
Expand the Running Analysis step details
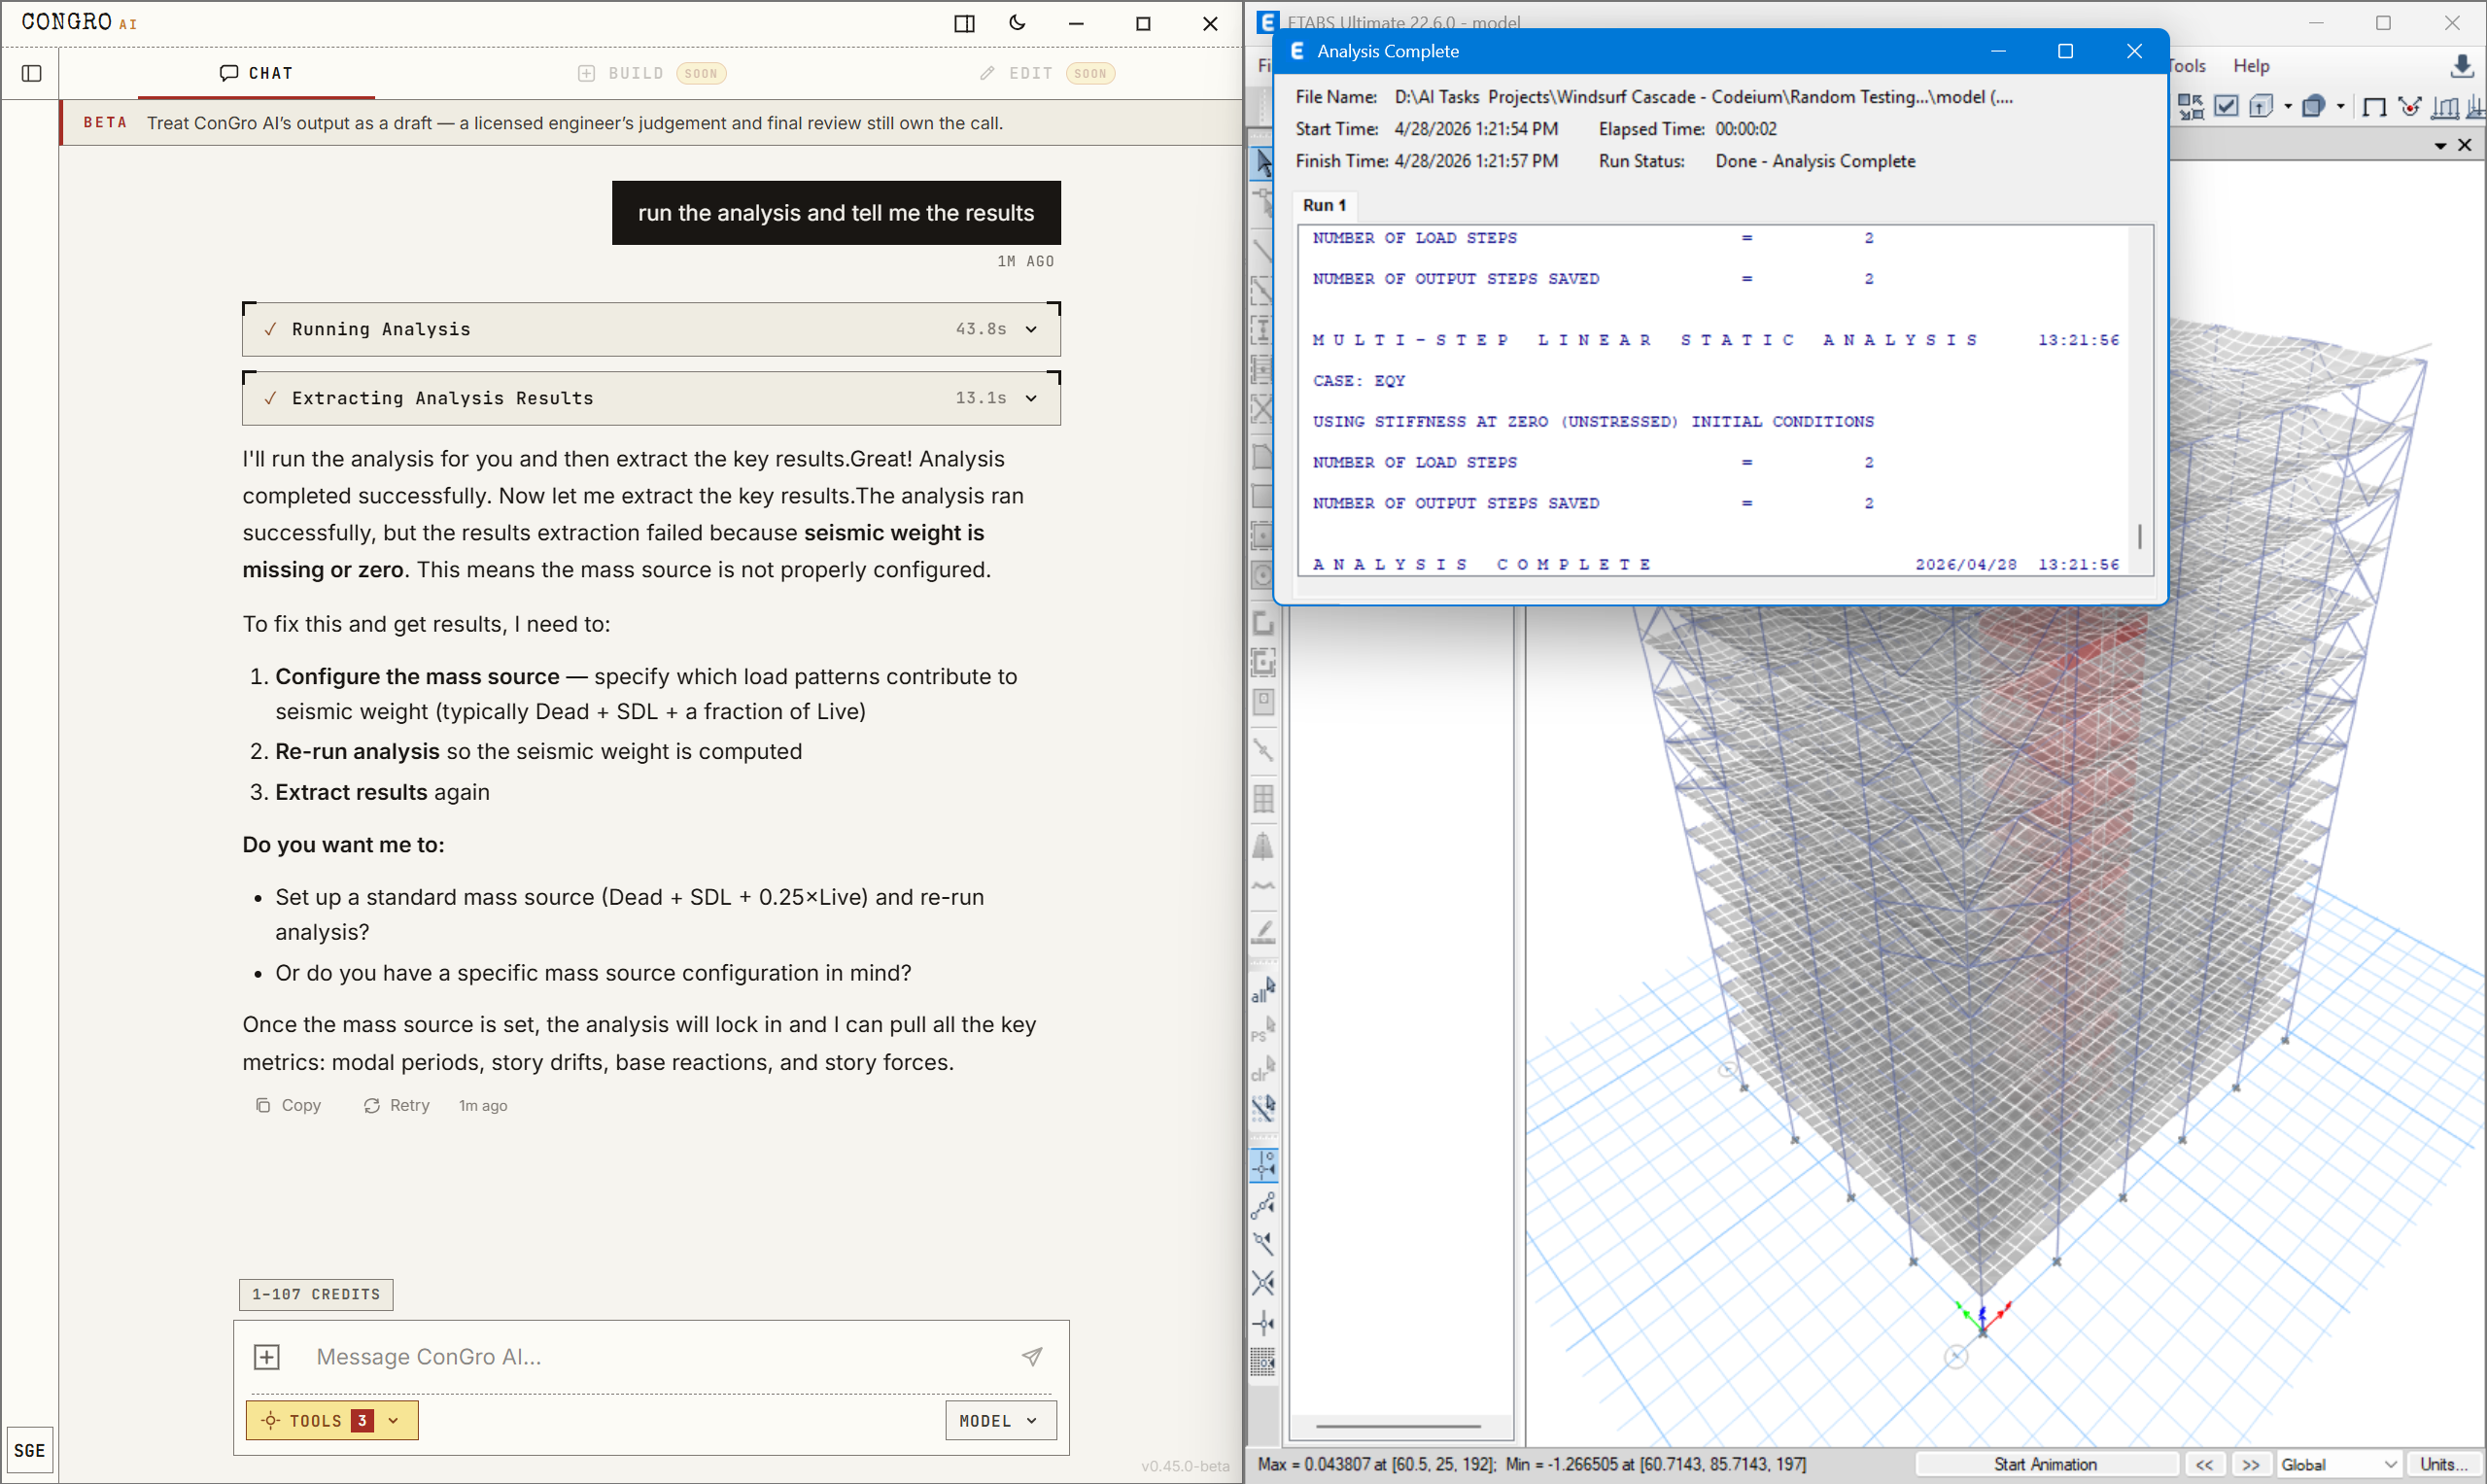(x=1031, y=328)
